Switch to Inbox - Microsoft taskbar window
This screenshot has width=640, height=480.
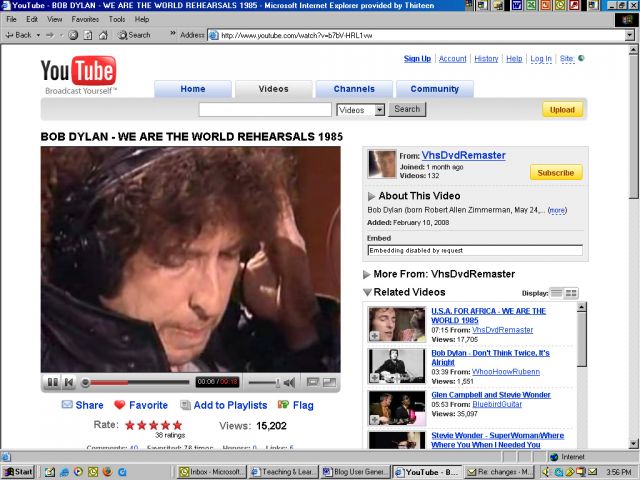[x=212, y=472]
